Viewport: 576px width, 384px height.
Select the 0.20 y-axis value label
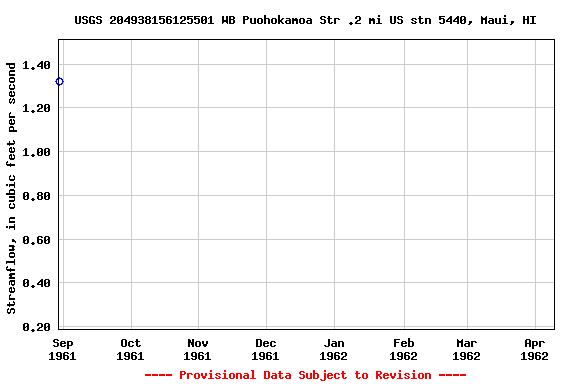point(36,327)
